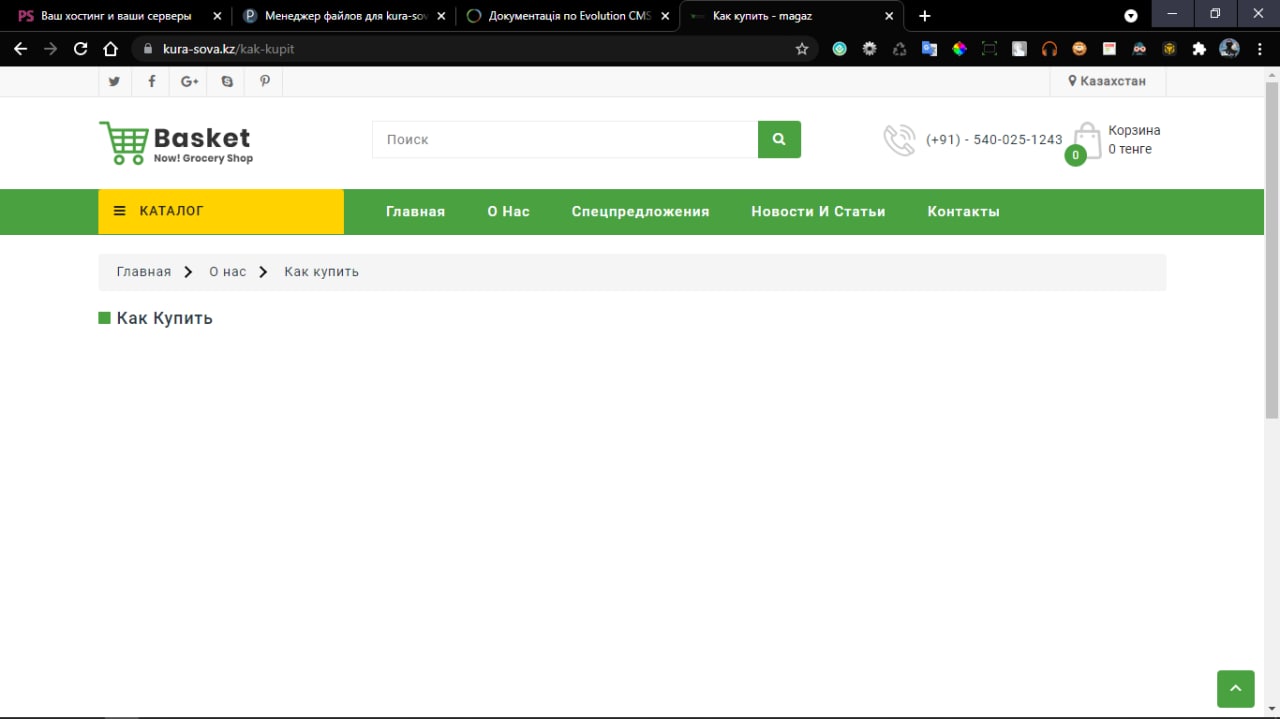Switch to the Ваш хостинг и ваши серверы tab
Image resolution: width=1280 pixels, height=719 pixels.
click(119, 16)
